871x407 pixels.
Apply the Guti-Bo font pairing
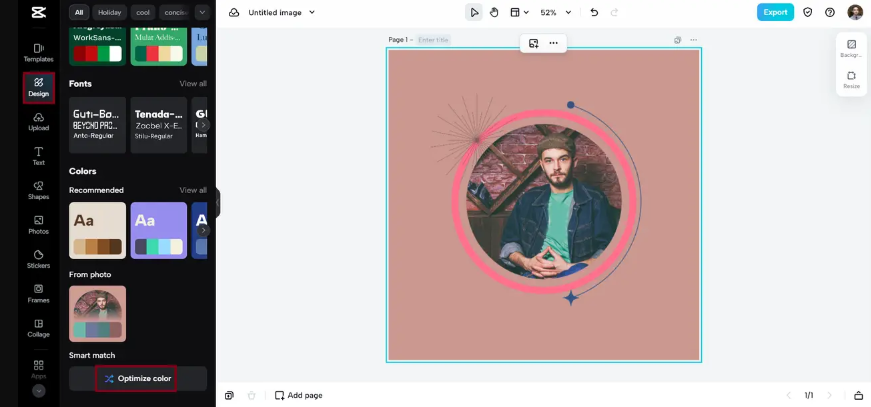[97, 125]
